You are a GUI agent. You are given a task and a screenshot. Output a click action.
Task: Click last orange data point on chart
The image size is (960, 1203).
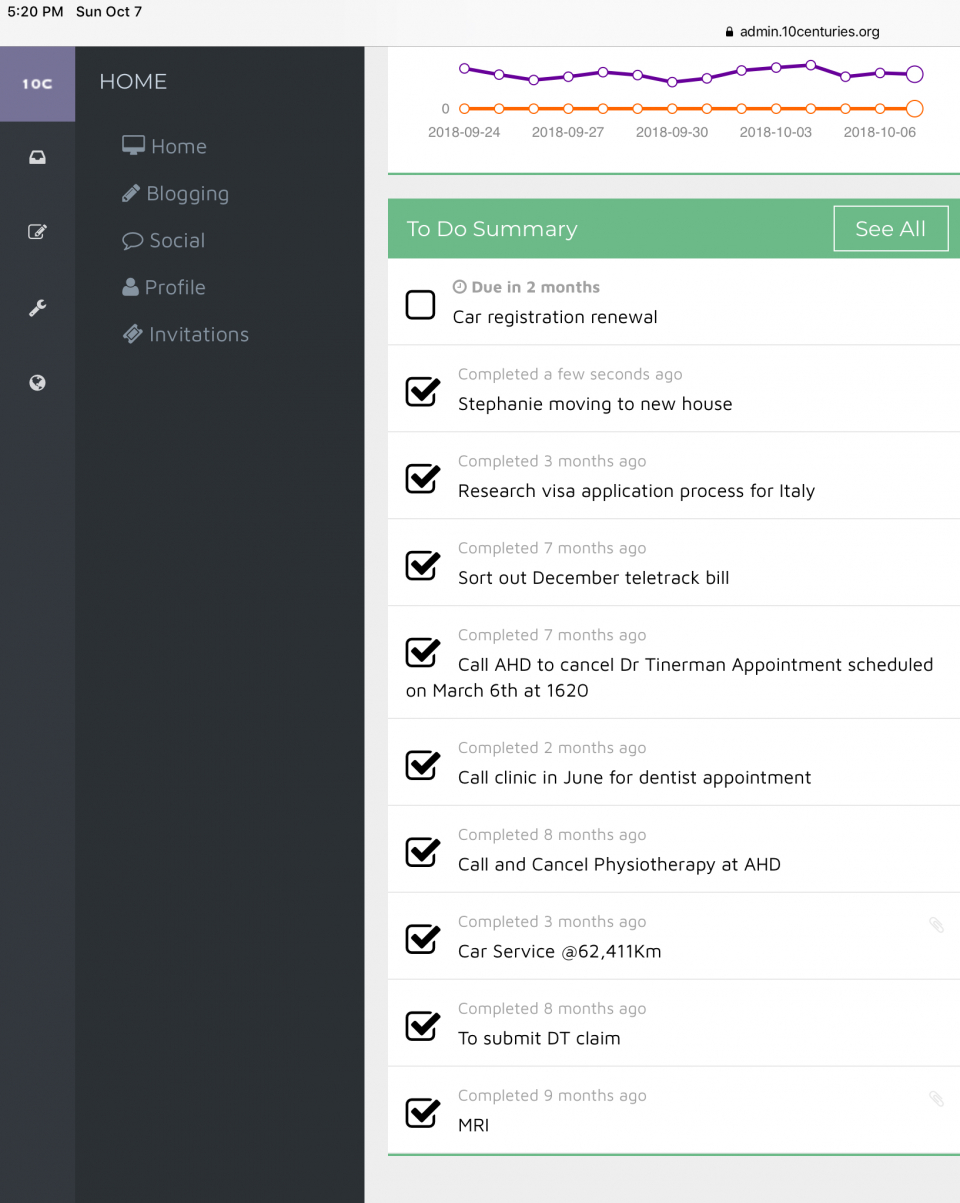pos(914,109)
